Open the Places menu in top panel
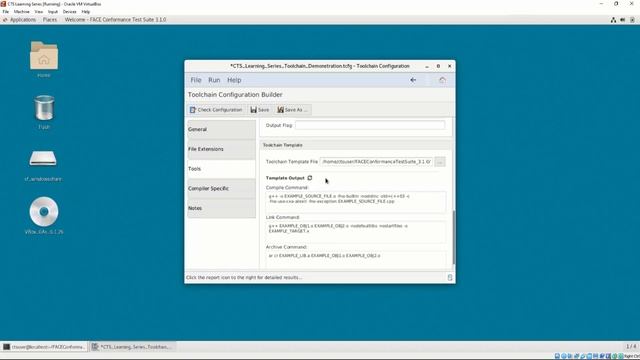The image size is (640, 360). coord(50,20)
